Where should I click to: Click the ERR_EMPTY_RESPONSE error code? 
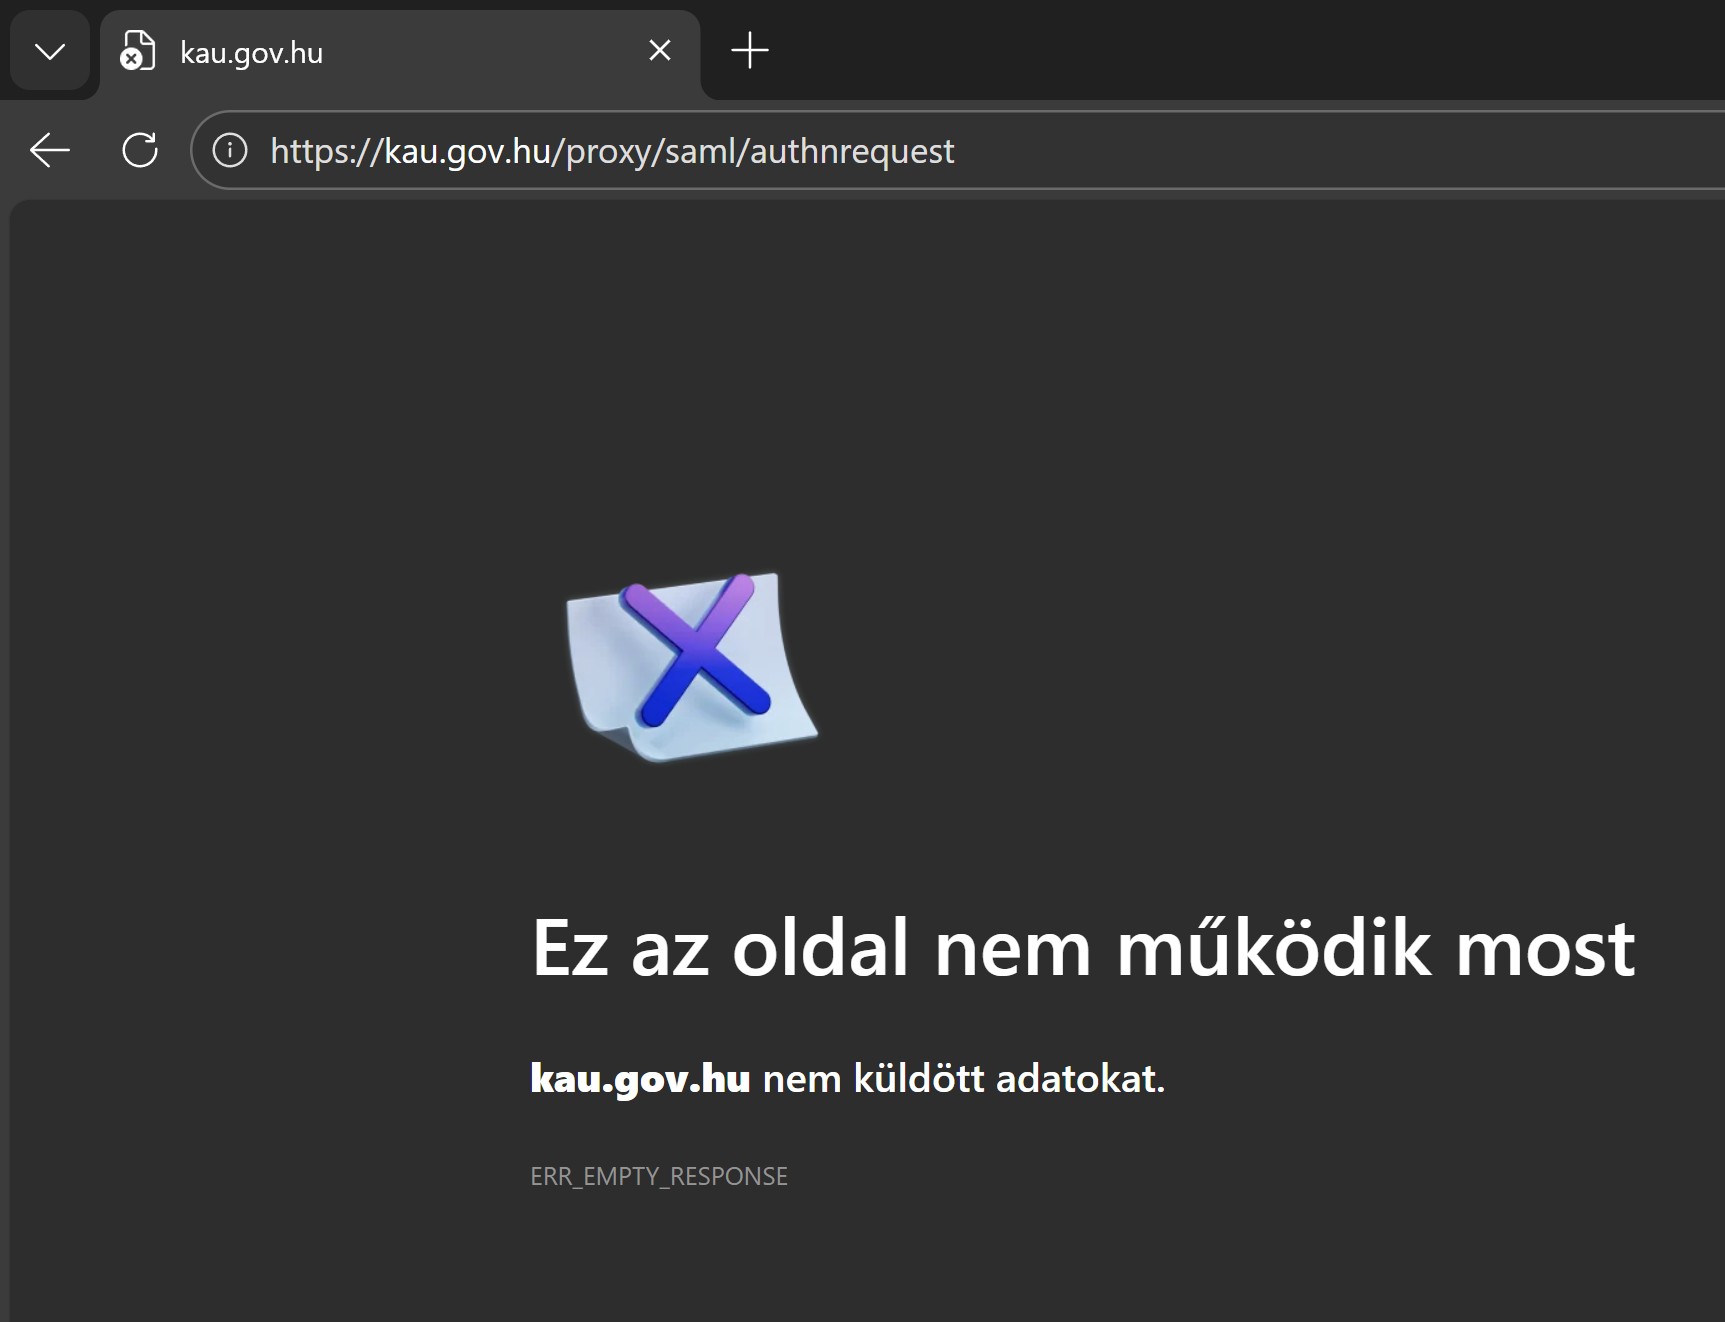point(658,1176)
